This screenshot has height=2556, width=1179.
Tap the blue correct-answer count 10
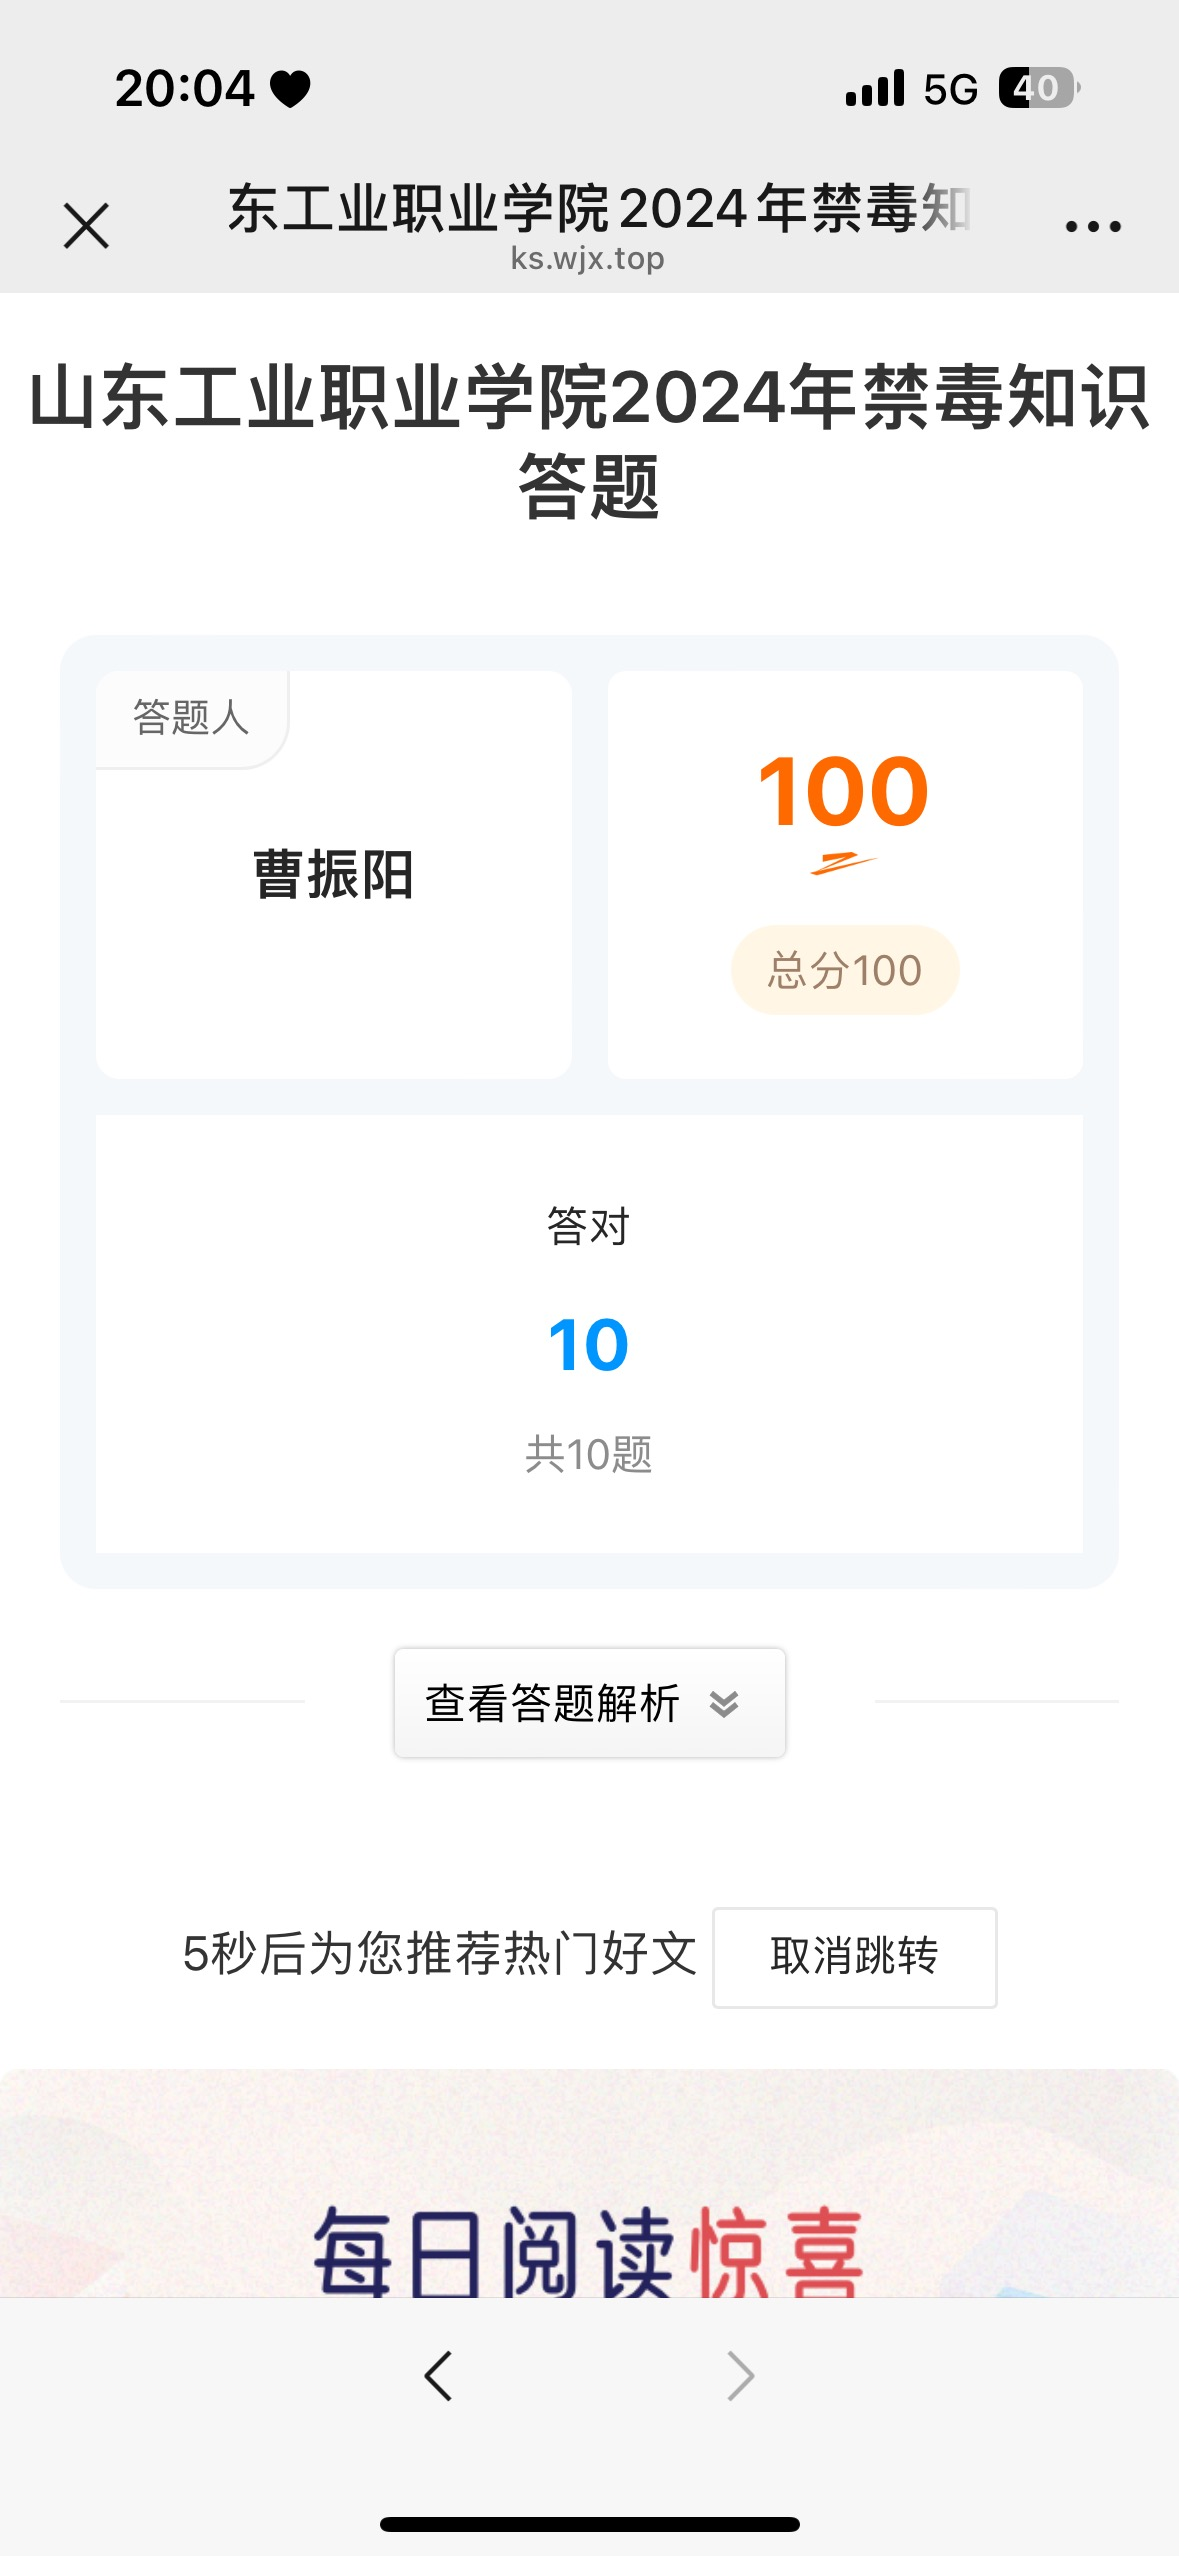pyautogui.click(x=588, y=1346)
